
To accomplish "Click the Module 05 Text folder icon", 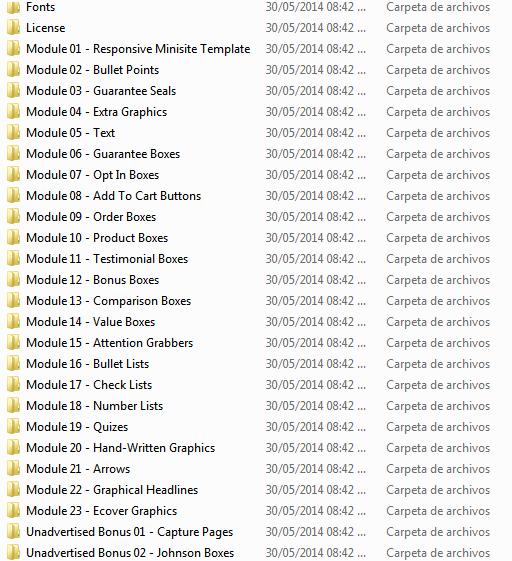I will [x=13, y=133].
